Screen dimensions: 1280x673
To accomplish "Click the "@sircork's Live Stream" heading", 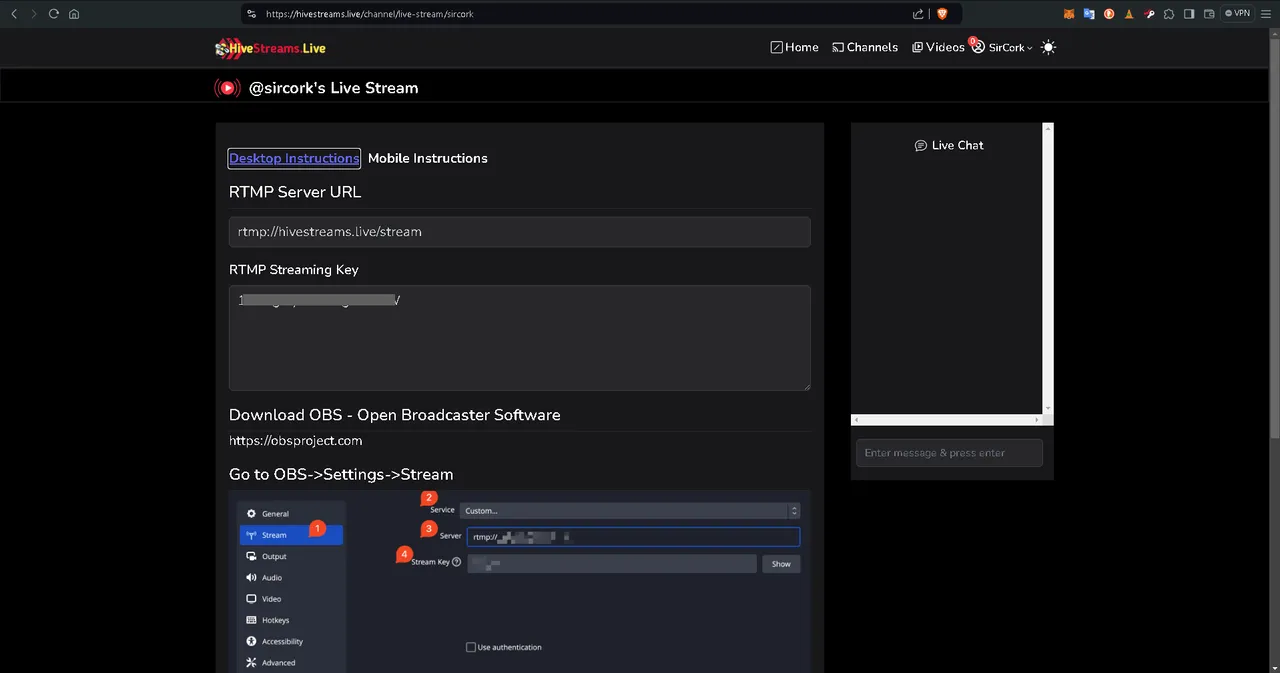I will coord(333,88).
